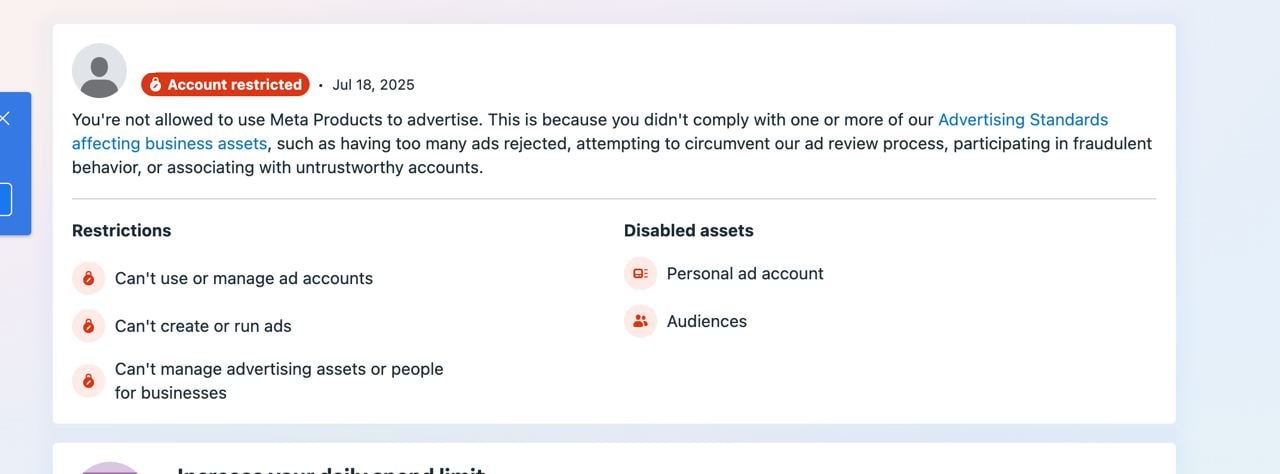
Task: Click the Personal ad account icon
Action: pos(640,273)
